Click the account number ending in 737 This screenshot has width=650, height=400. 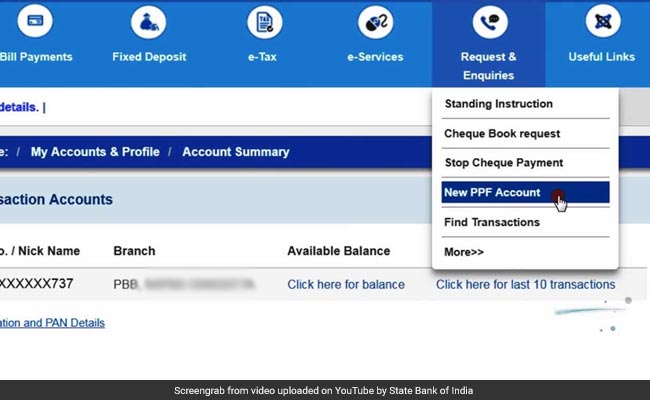click(37, 285)
